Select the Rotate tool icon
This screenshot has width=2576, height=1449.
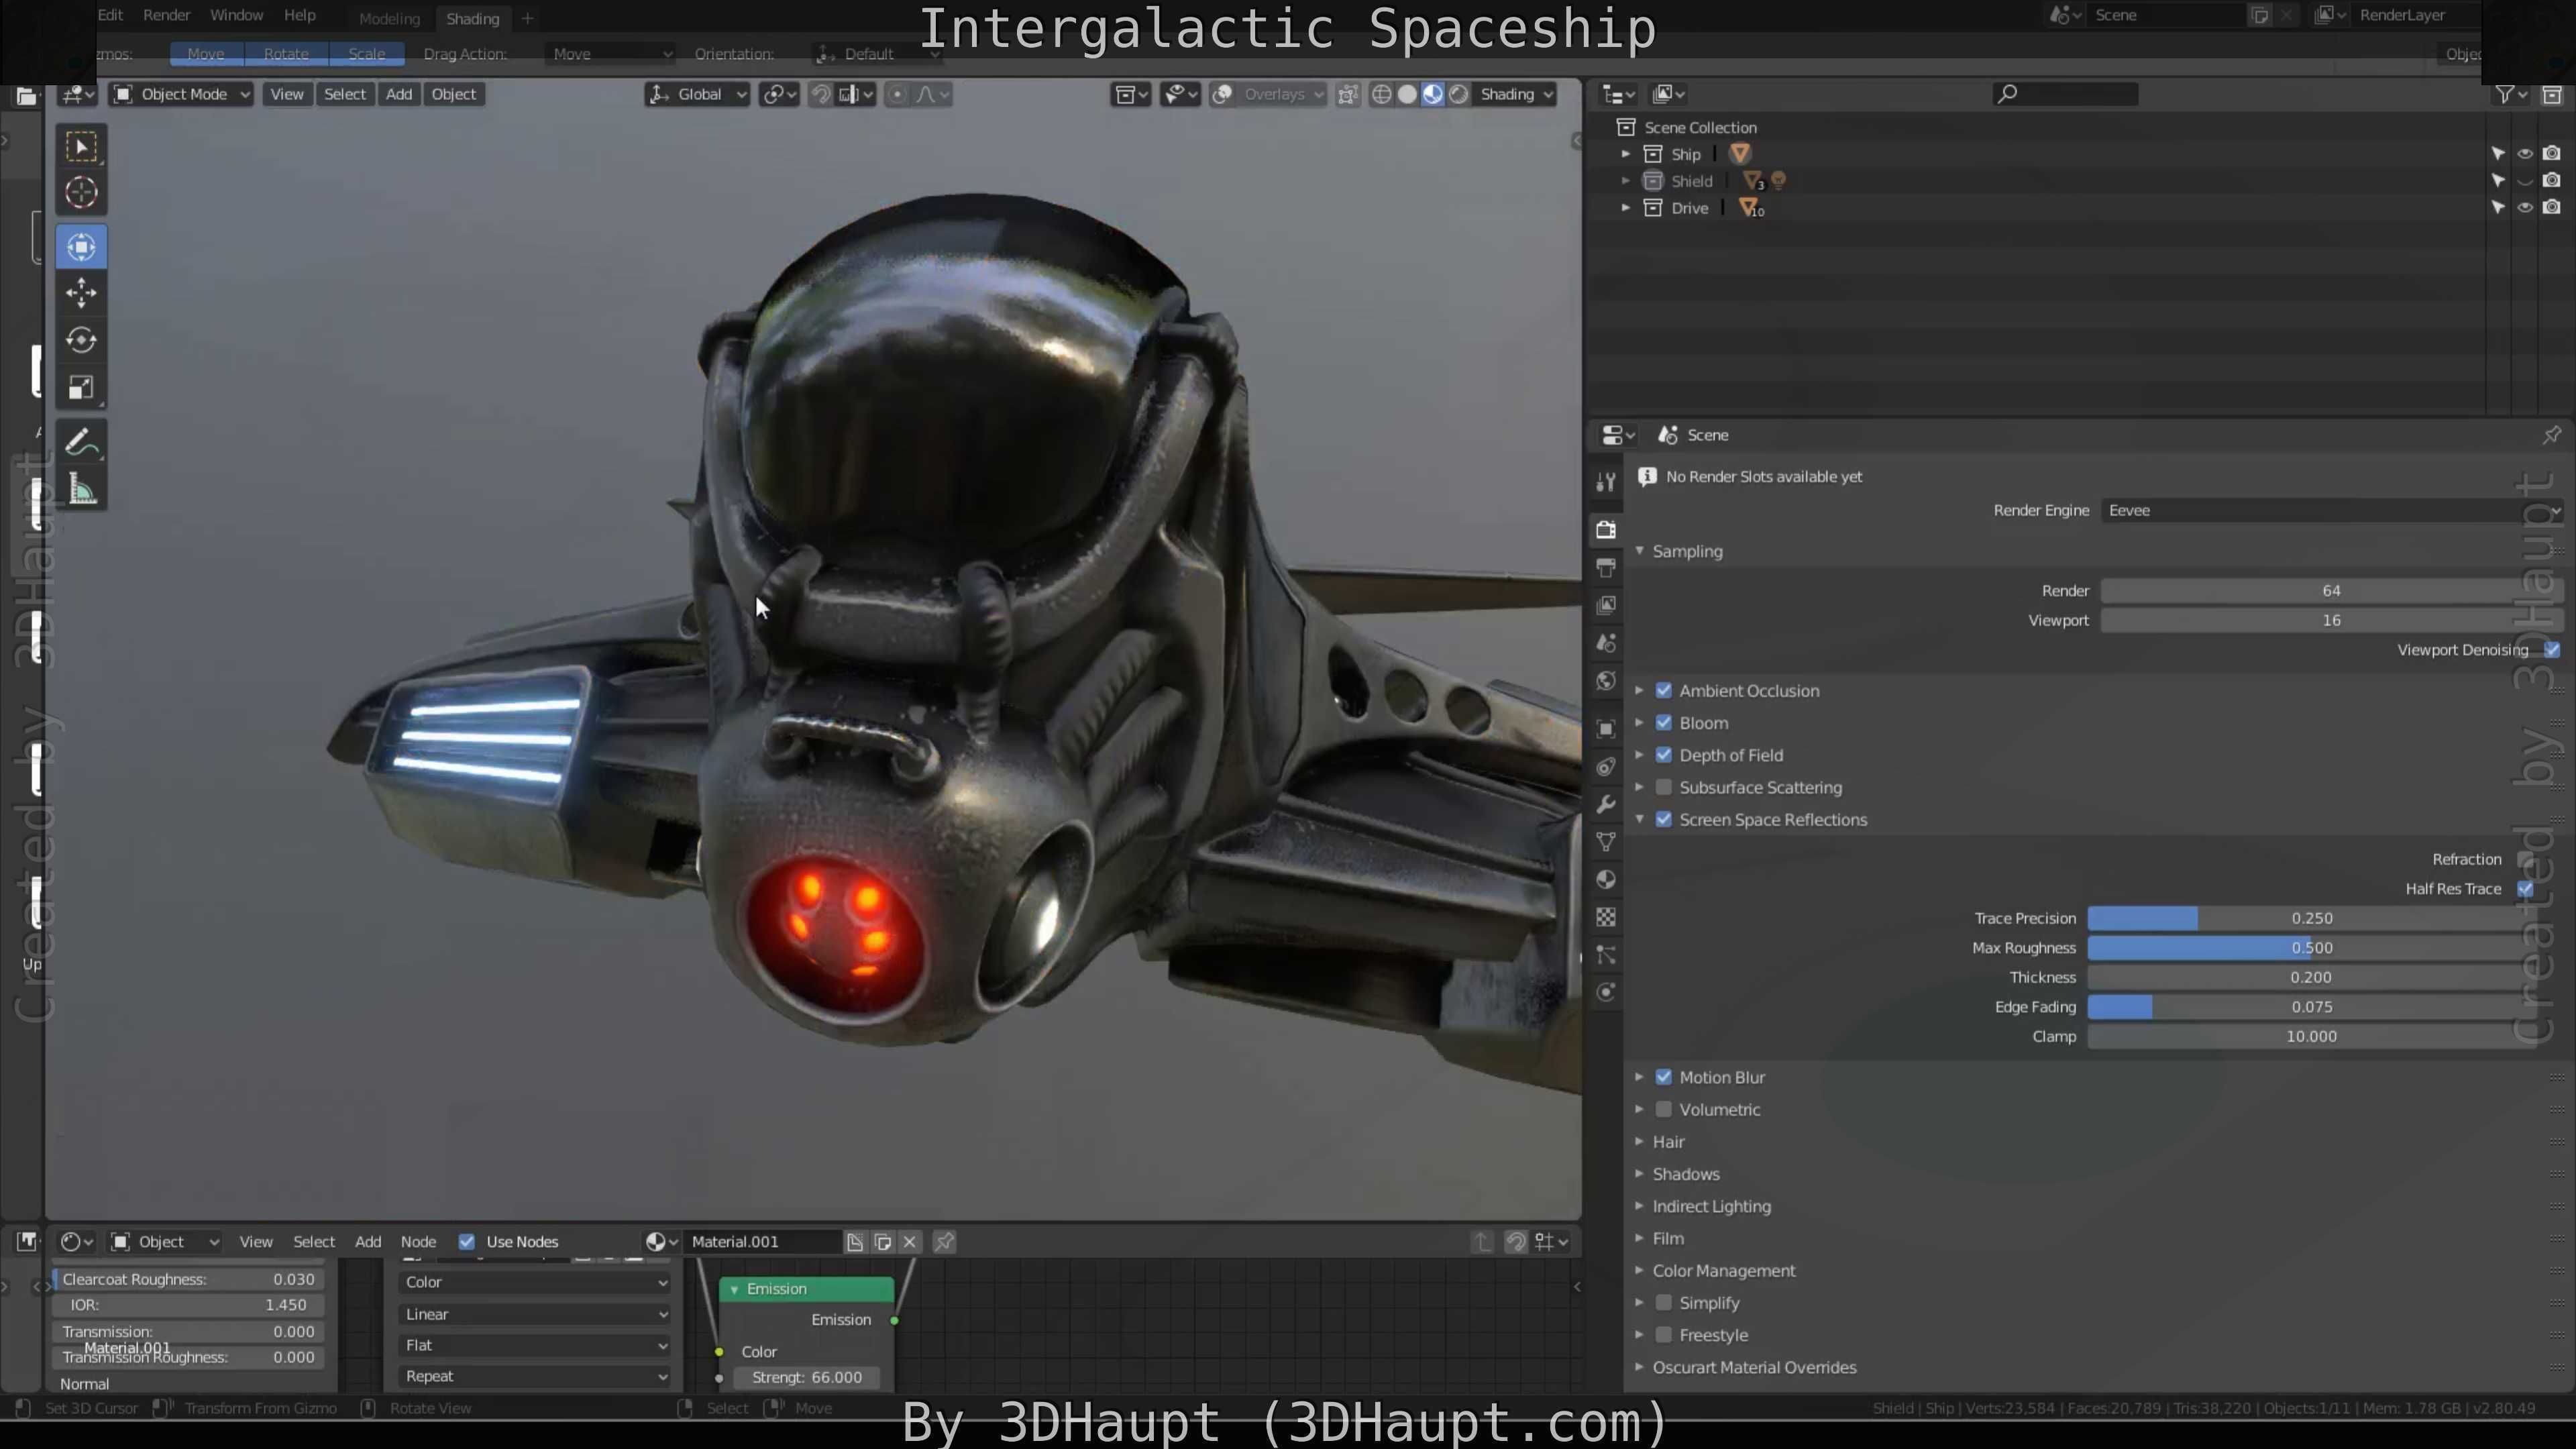81,340
